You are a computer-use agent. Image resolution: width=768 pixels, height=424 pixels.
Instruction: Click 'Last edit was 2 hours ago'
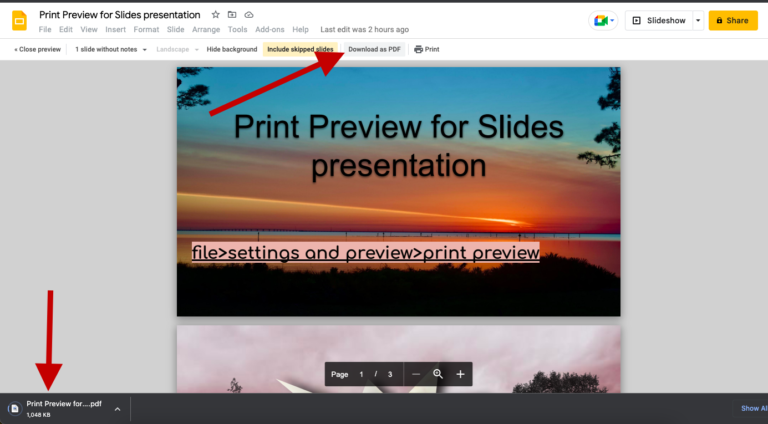(x=364, y=29)
